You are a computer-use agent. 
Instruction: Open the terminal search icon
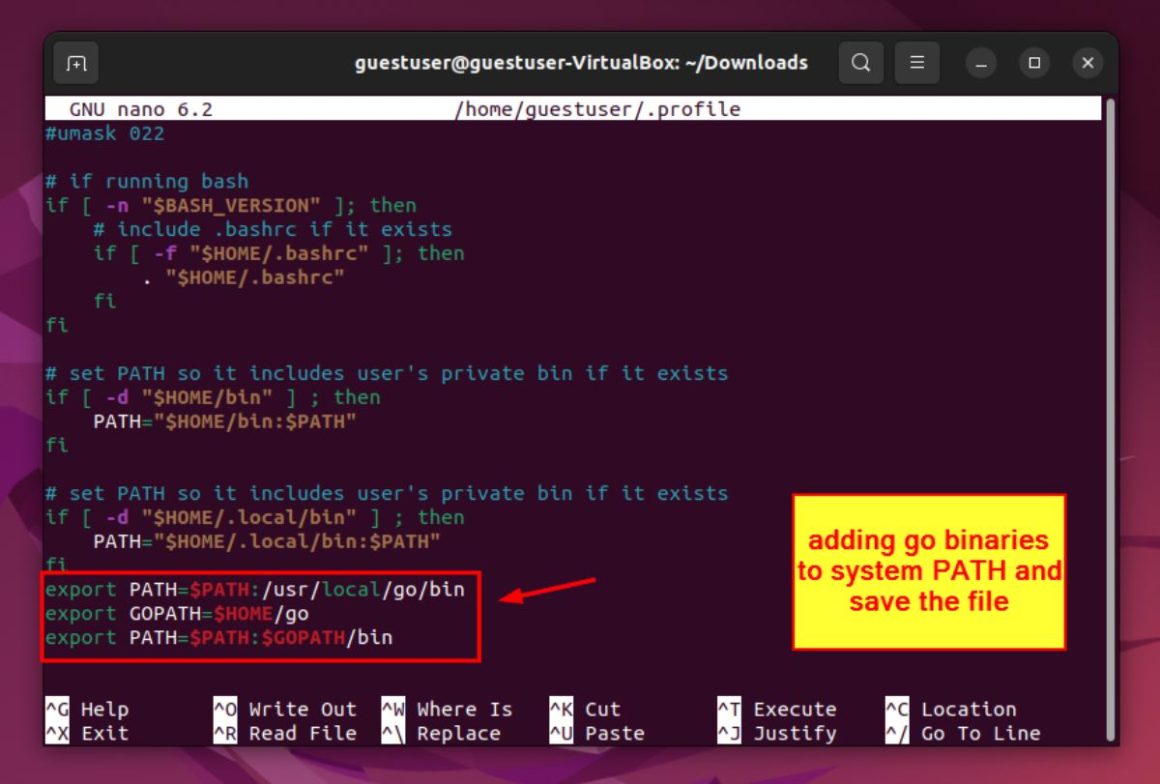860,62
